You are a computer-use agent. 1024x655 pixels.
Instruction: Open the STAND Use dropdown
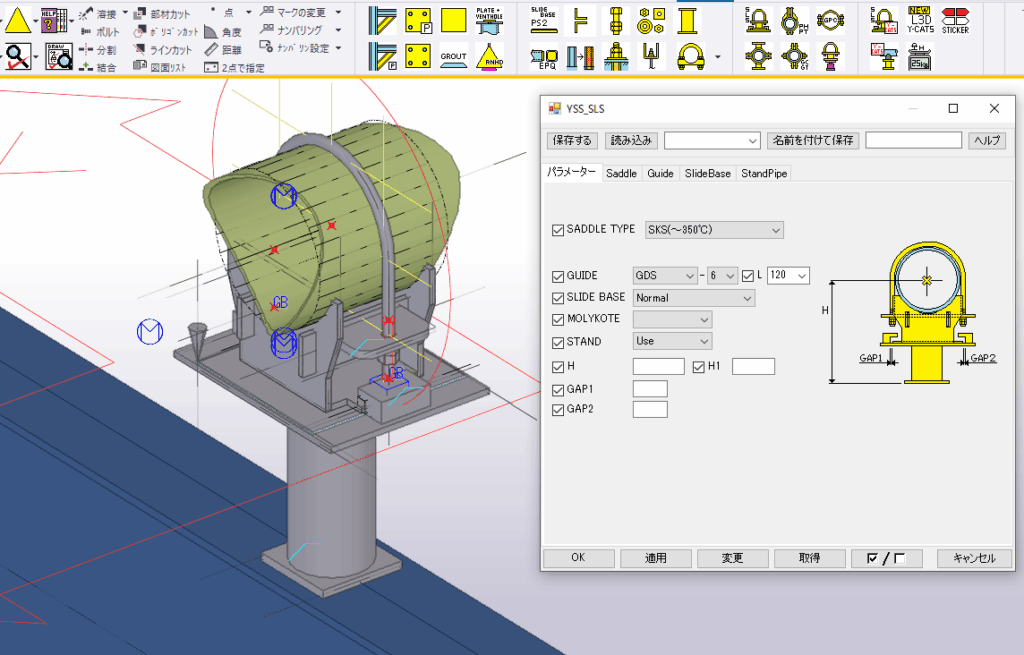click(672, 341)
